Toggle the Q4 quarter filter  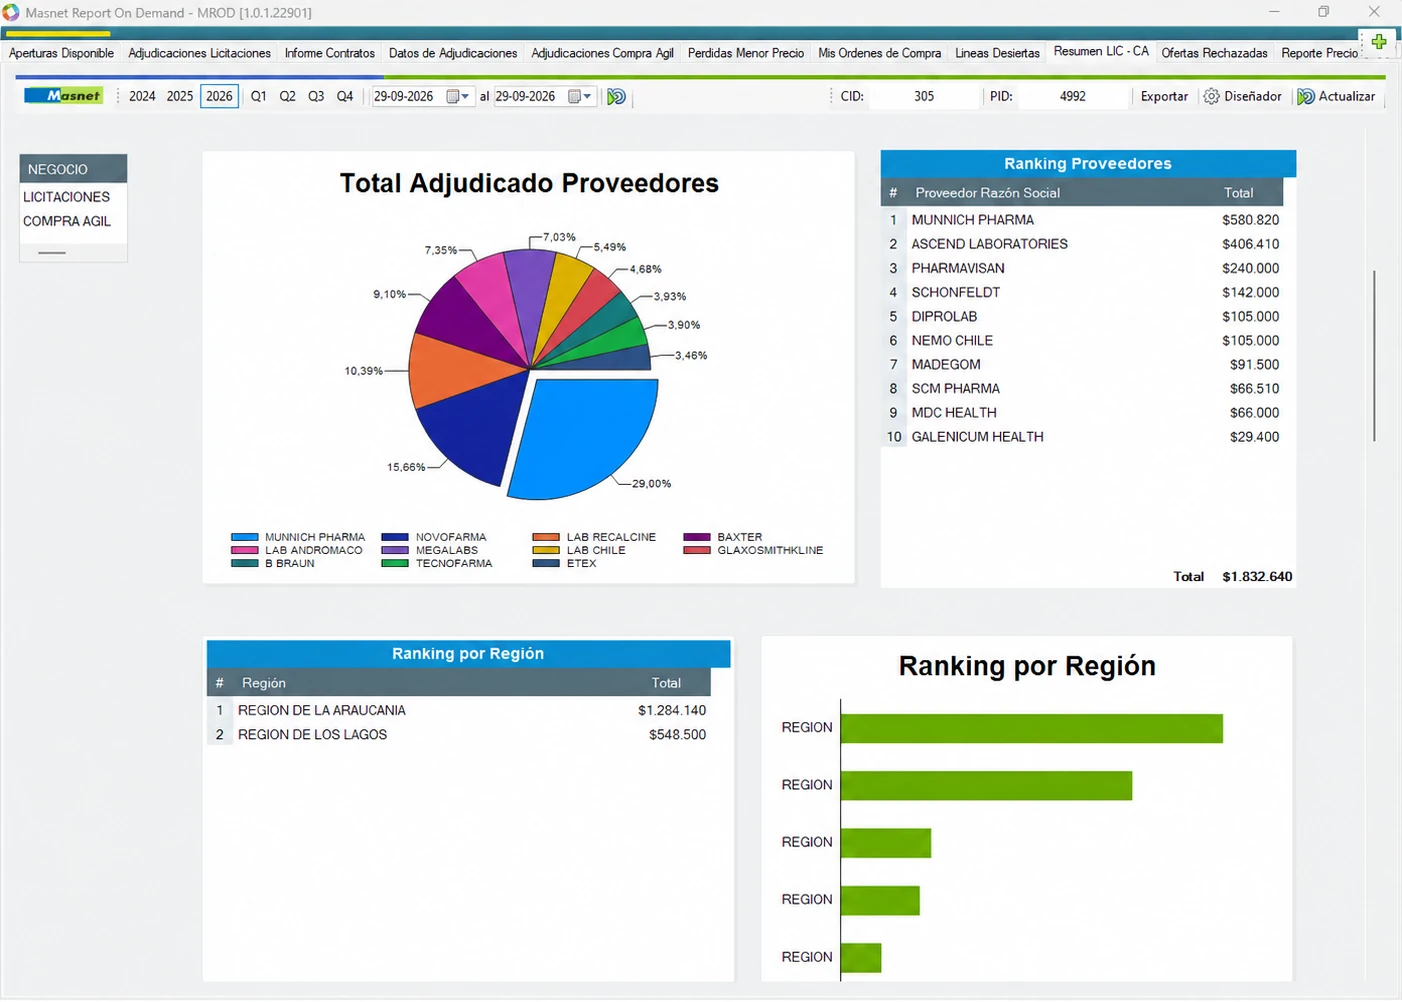click(345, 97)
